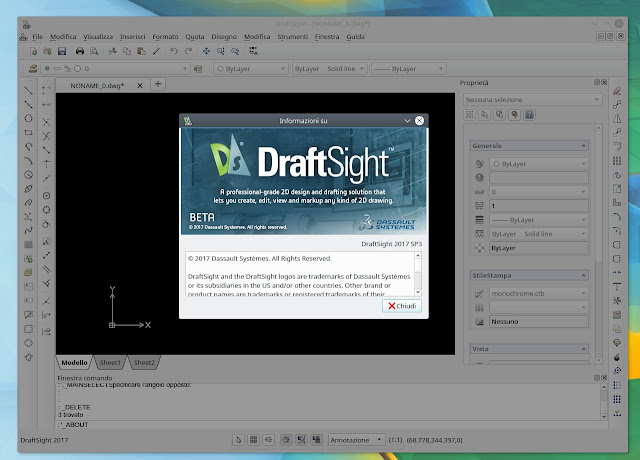Screen dimensions: 640x460
Task: Roll up the Informazioni su dialog chevron
Action: pos(407,120)
